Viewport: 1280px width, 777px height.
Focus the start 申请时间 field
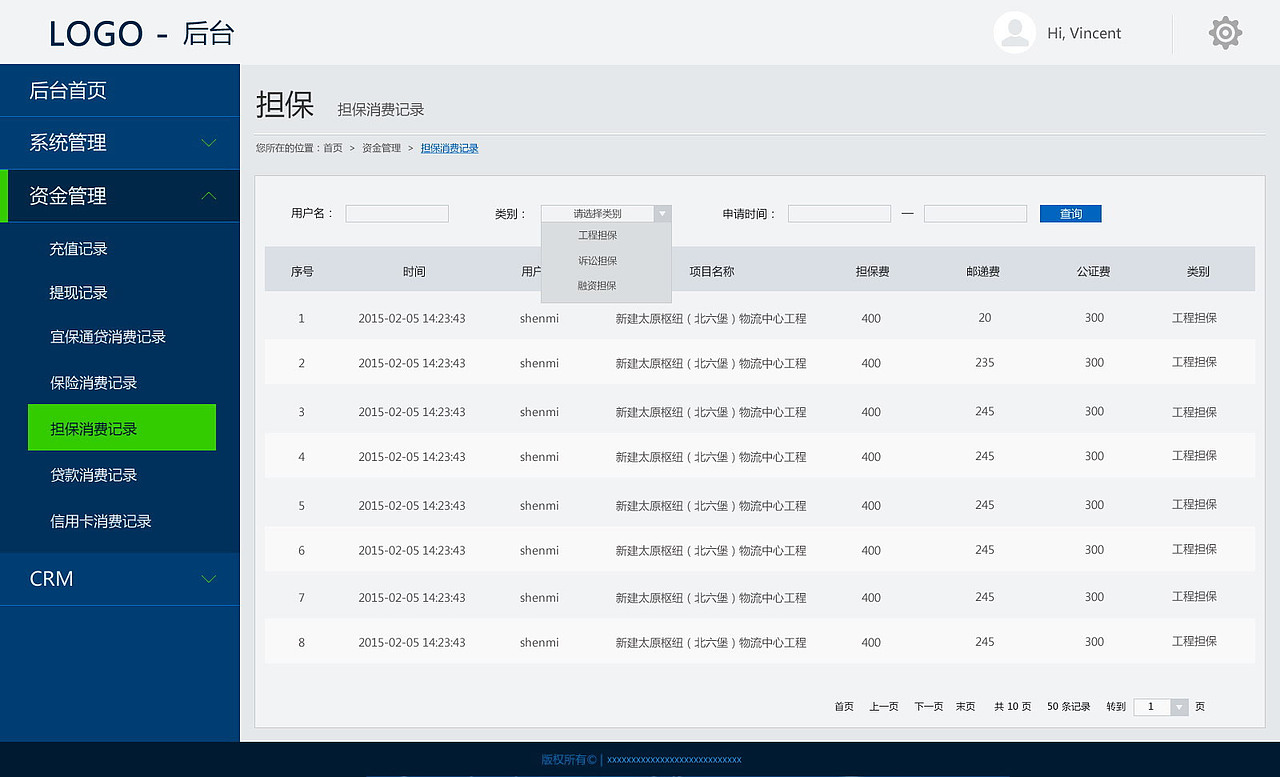839,214
